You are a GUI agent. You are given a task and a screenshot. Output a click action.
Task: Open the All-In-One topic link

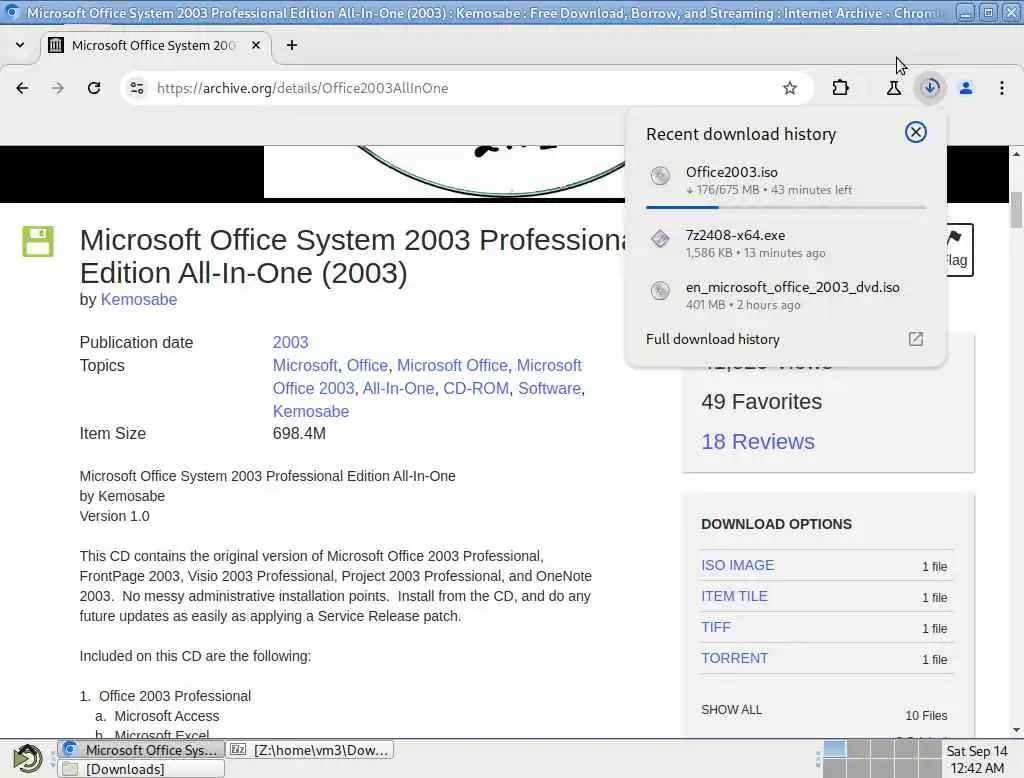[x=398, y=388]
